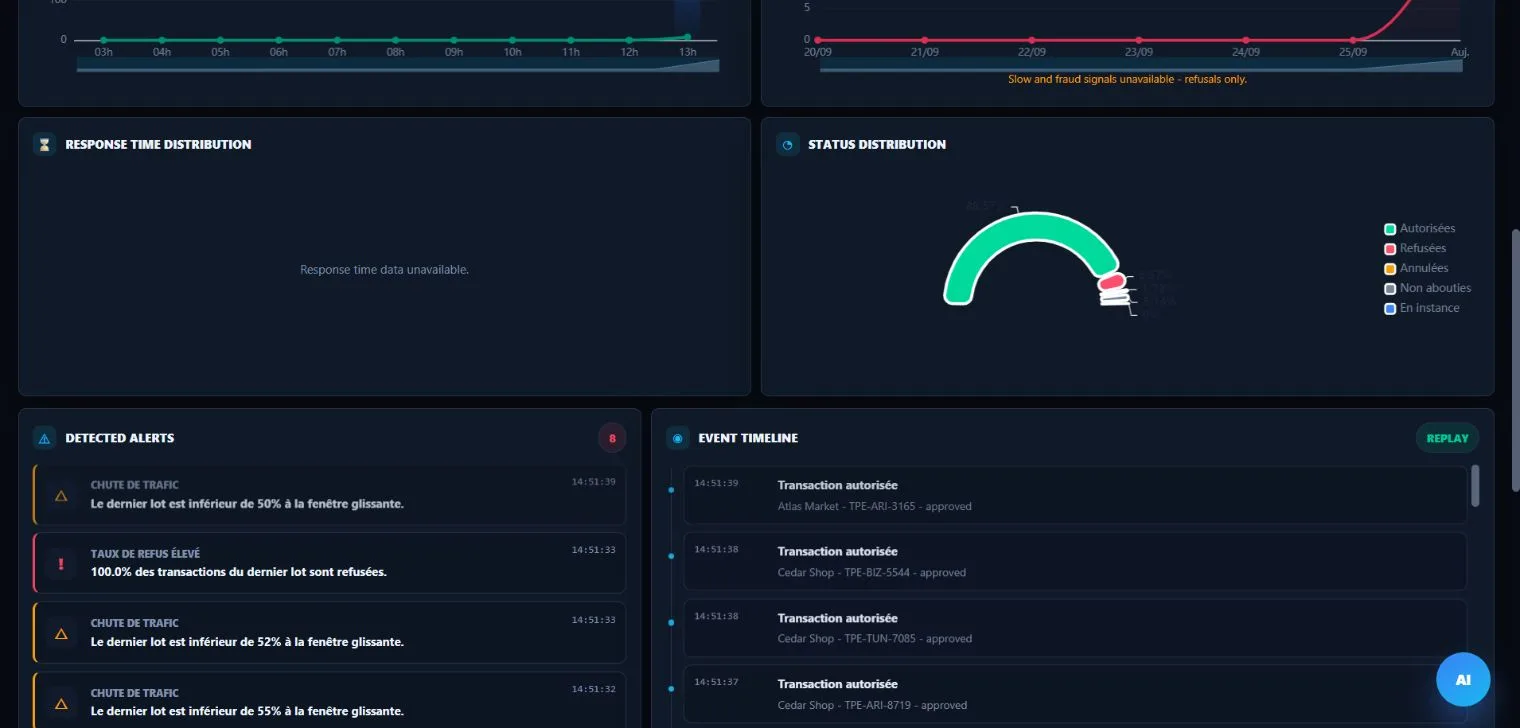Screen dimensions: 1520x728
Task: Toggle Non abouties legend entry
Action: [1427, 288]
